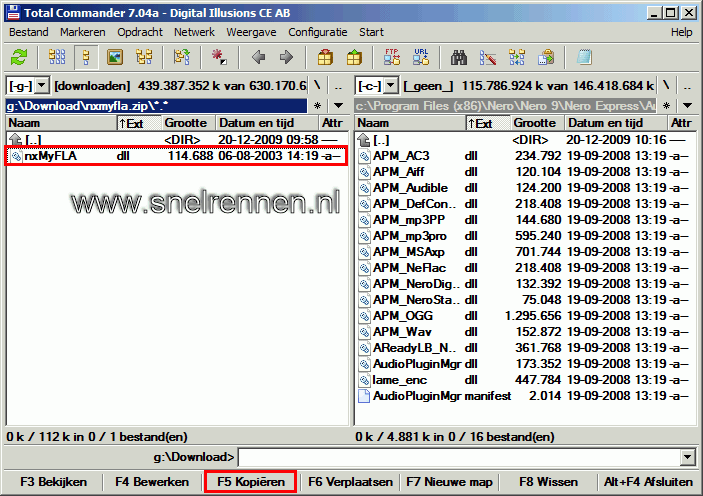This screenshot has width=703, height=496.
Task: Open the Start menu item
Action: click(x=371, y=32)
